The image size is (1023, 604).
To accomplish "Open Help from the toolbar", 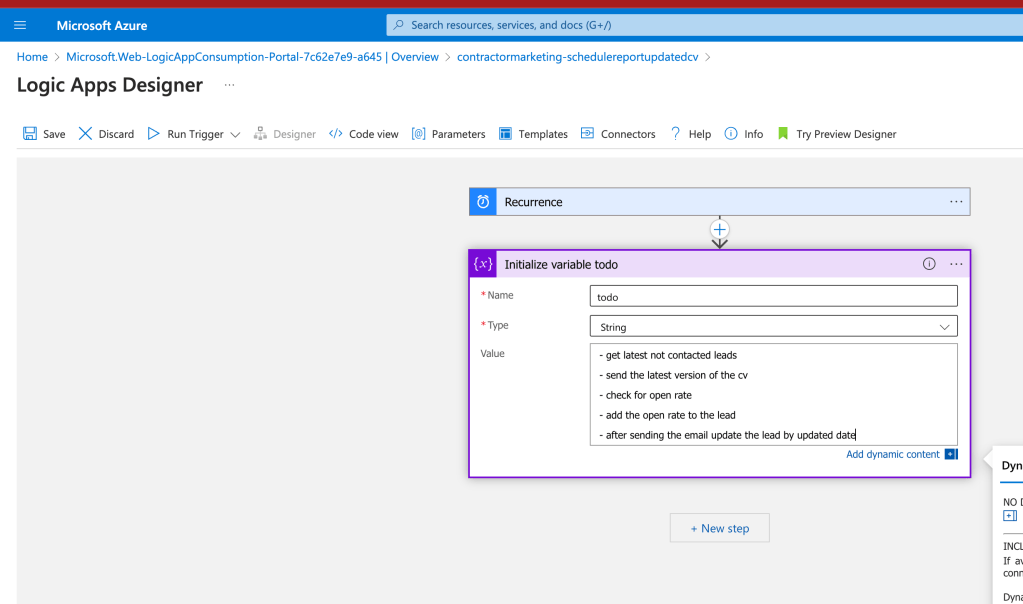I will pos(699,134).
